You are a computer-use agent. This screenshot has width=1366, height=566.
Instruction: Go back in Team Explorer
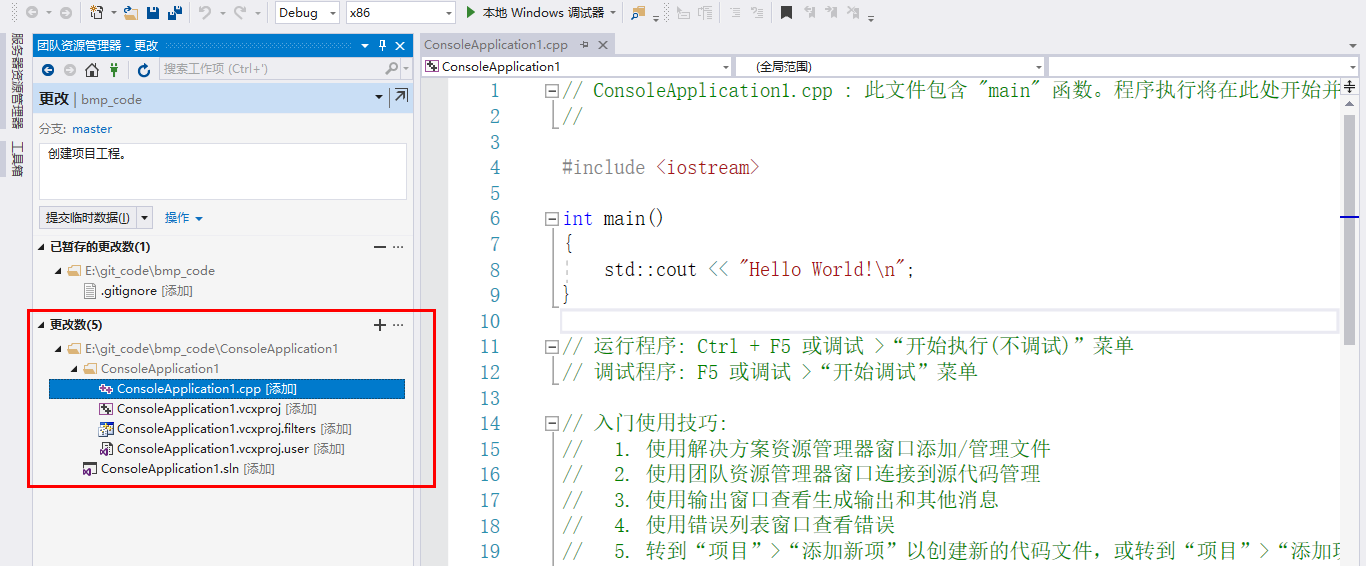[48, 70]
